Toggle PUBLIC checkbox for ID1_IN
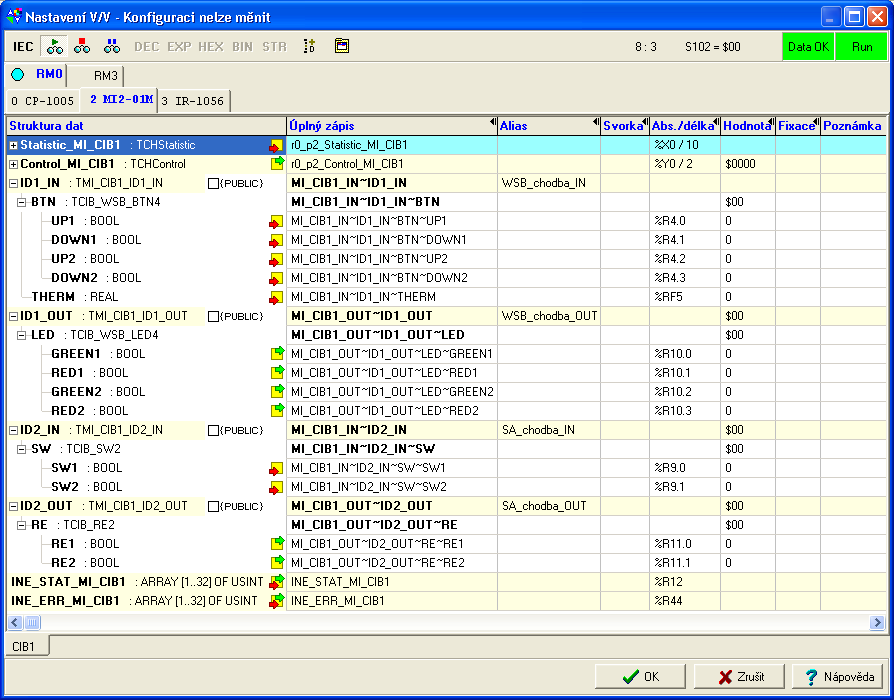The height and width of the screenshot is (700, 894). click(213, 184)
